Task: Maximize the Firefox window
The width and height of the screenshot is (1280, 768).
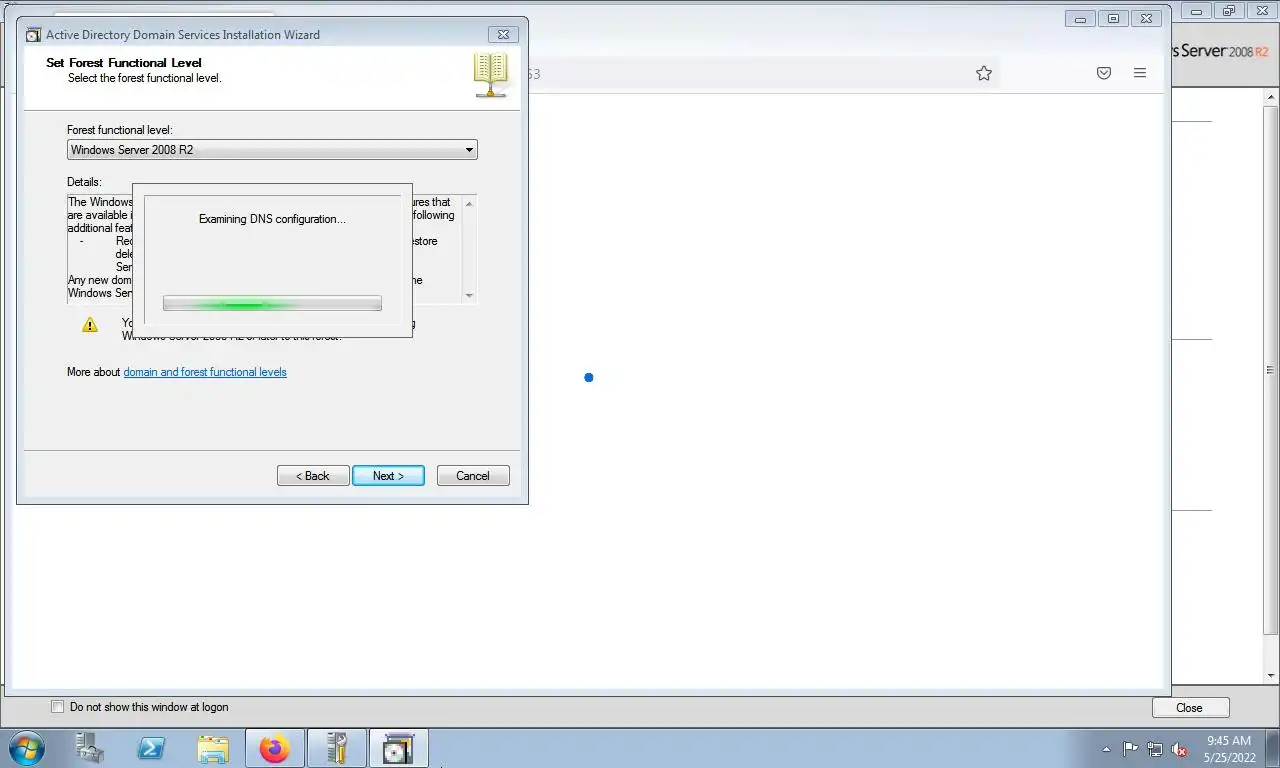Action: click(x=1113, y=18)
